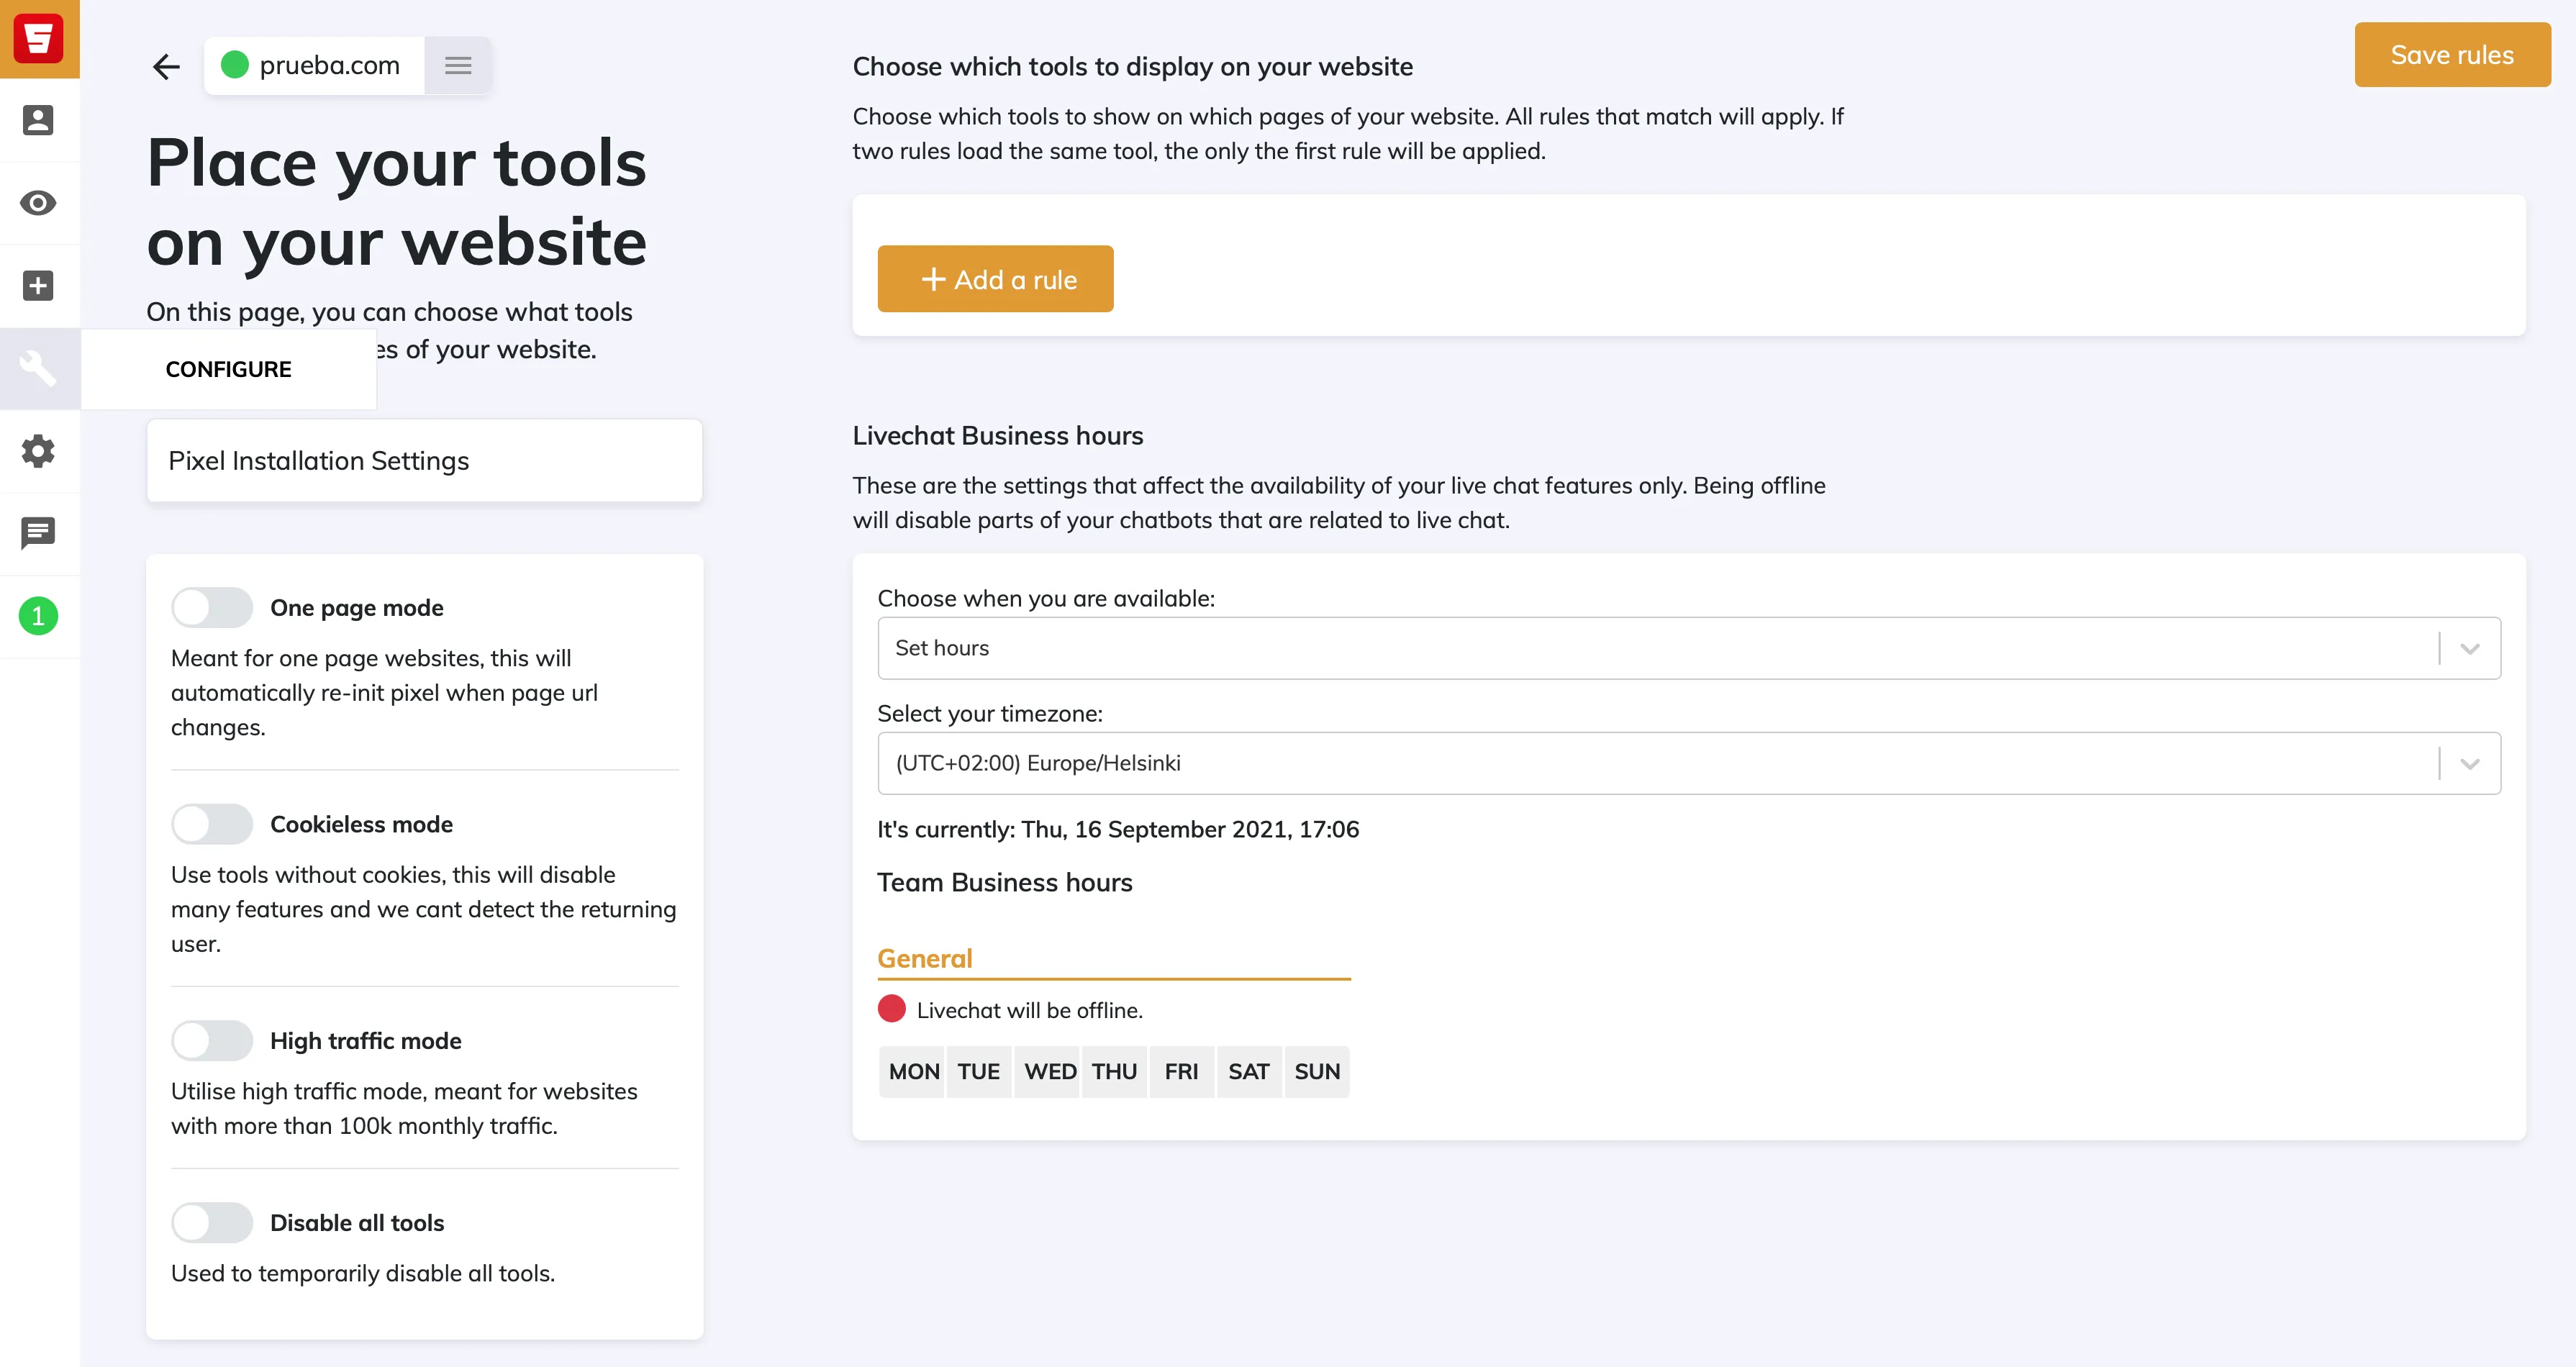Open the Set hours availability dropdown
The image size is (2576, 1367).
pyautogui.click(x=1688, y=648)
